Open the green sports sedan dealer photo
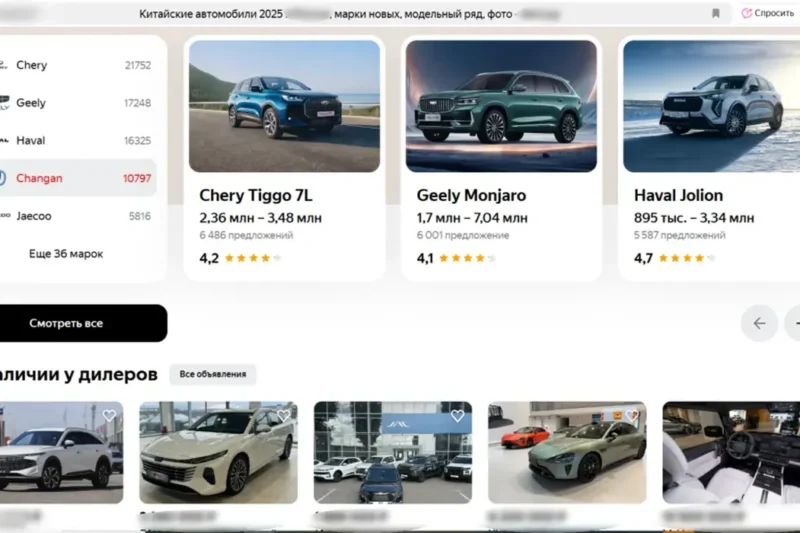 click(x=566, y=452)
